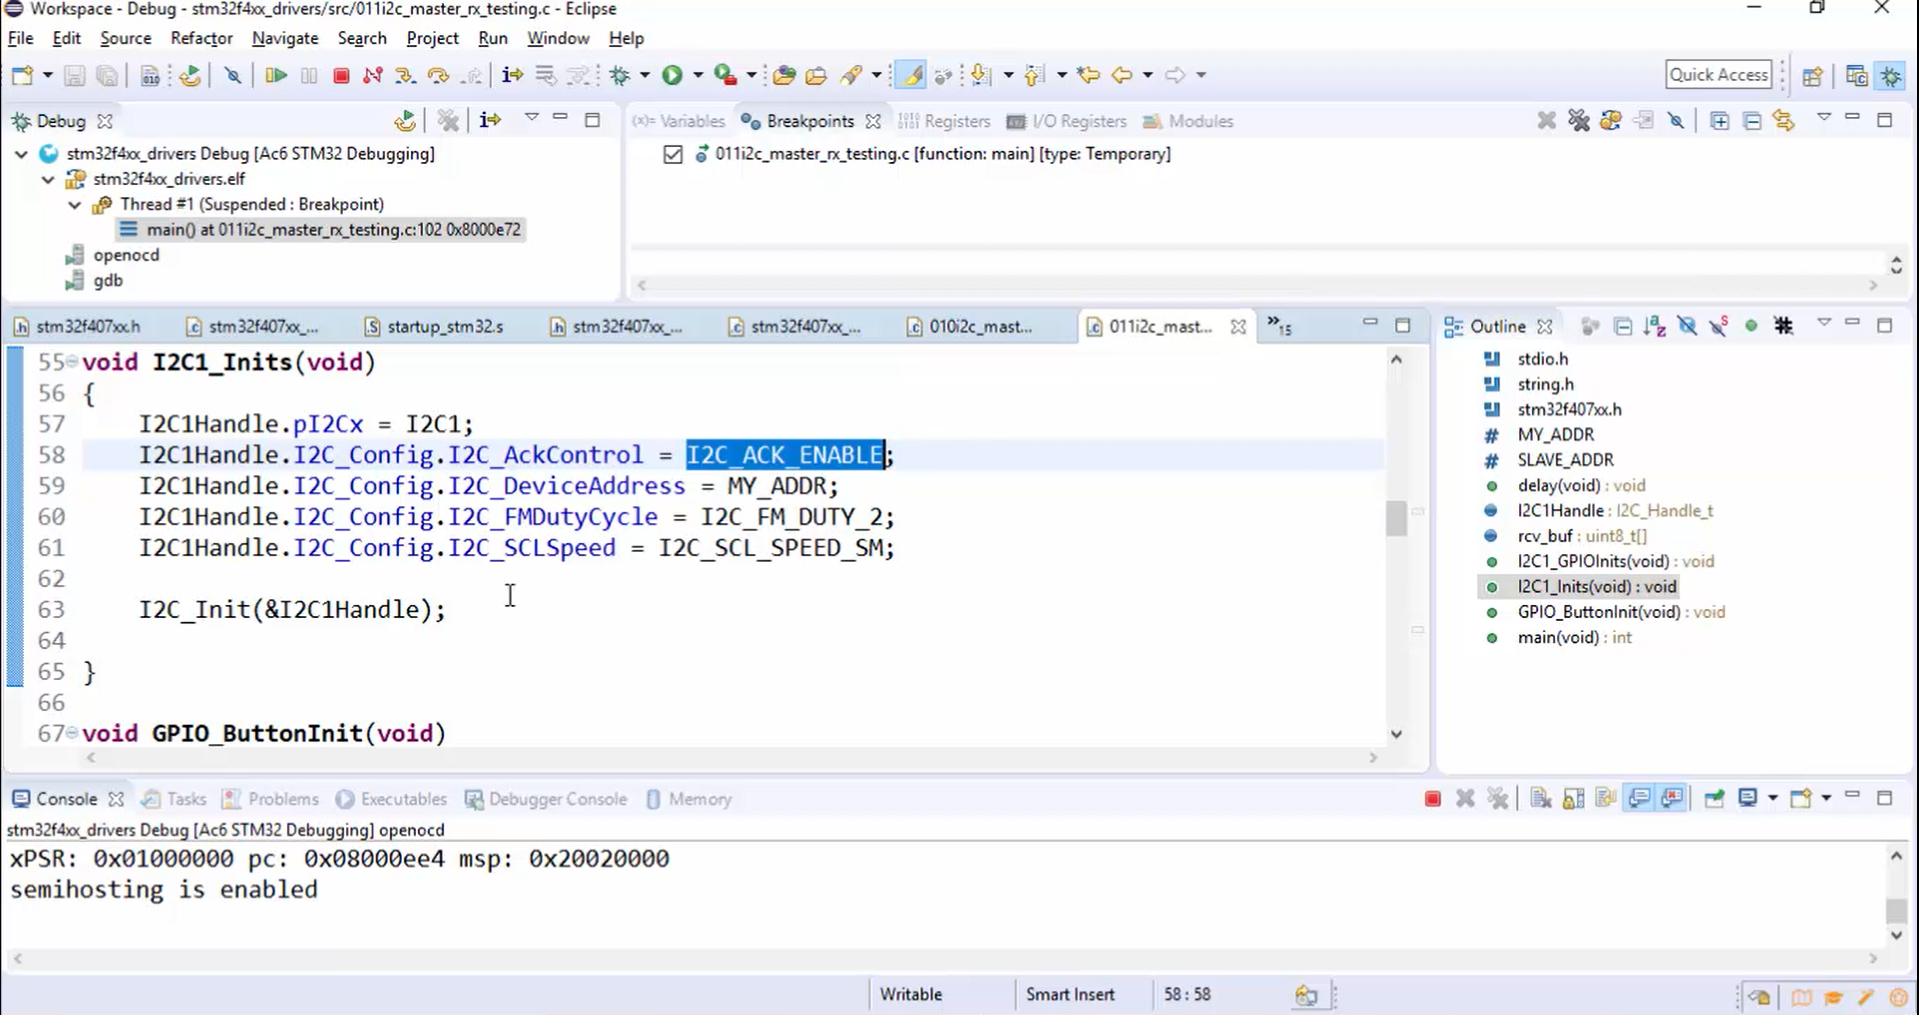This screenshot has width=1919, height=1015.
Task: Switch to the Memory tab
Action: pyautogui.click(x=689, y=799)
